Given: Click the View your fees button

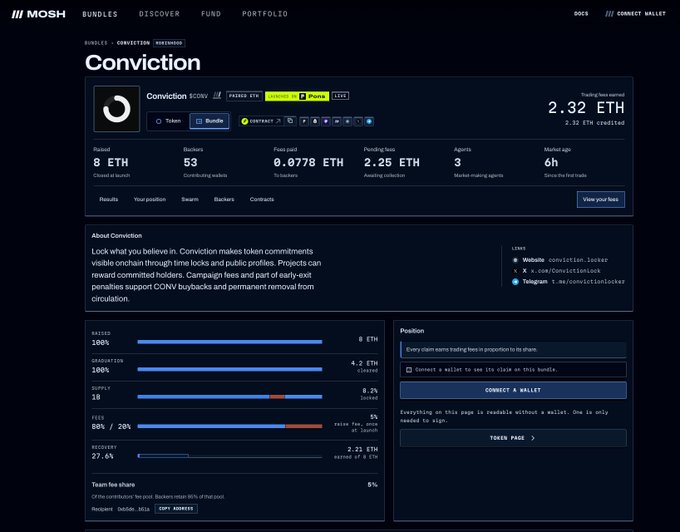Looking at the screenshot, I should click(x=601, y=199).
